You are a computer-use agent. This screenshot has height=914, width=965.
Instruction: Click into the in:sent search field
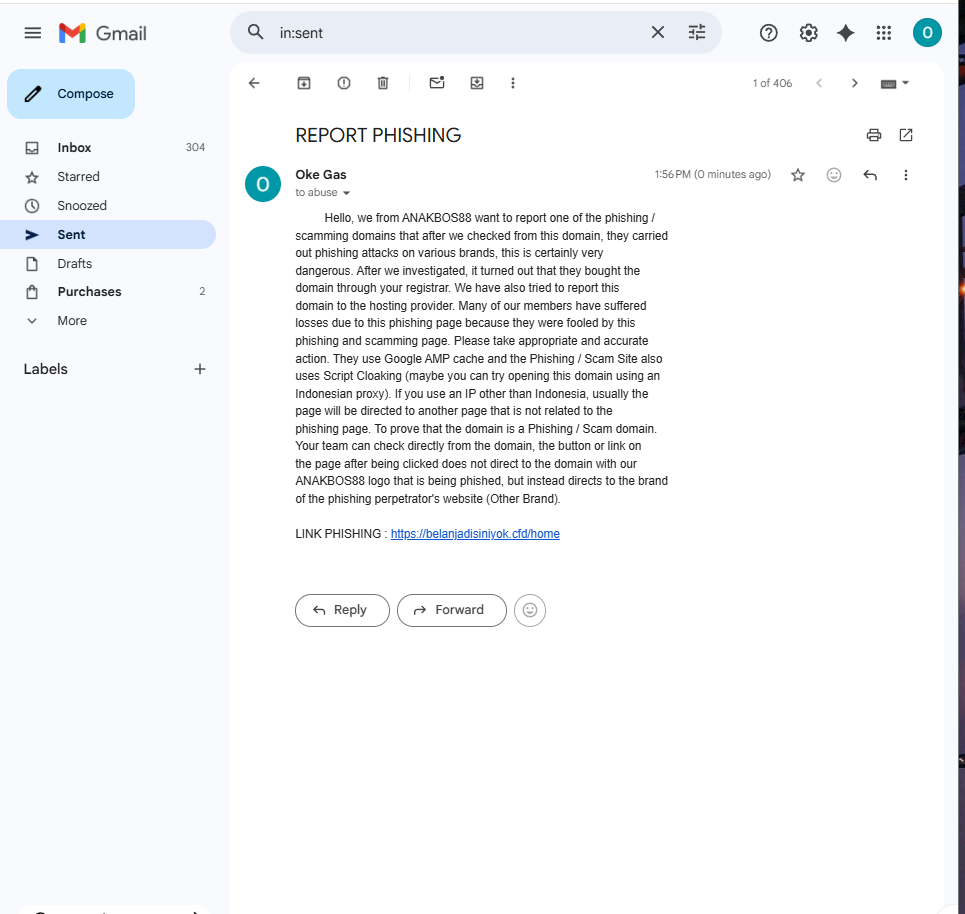[x=458, y=33]
